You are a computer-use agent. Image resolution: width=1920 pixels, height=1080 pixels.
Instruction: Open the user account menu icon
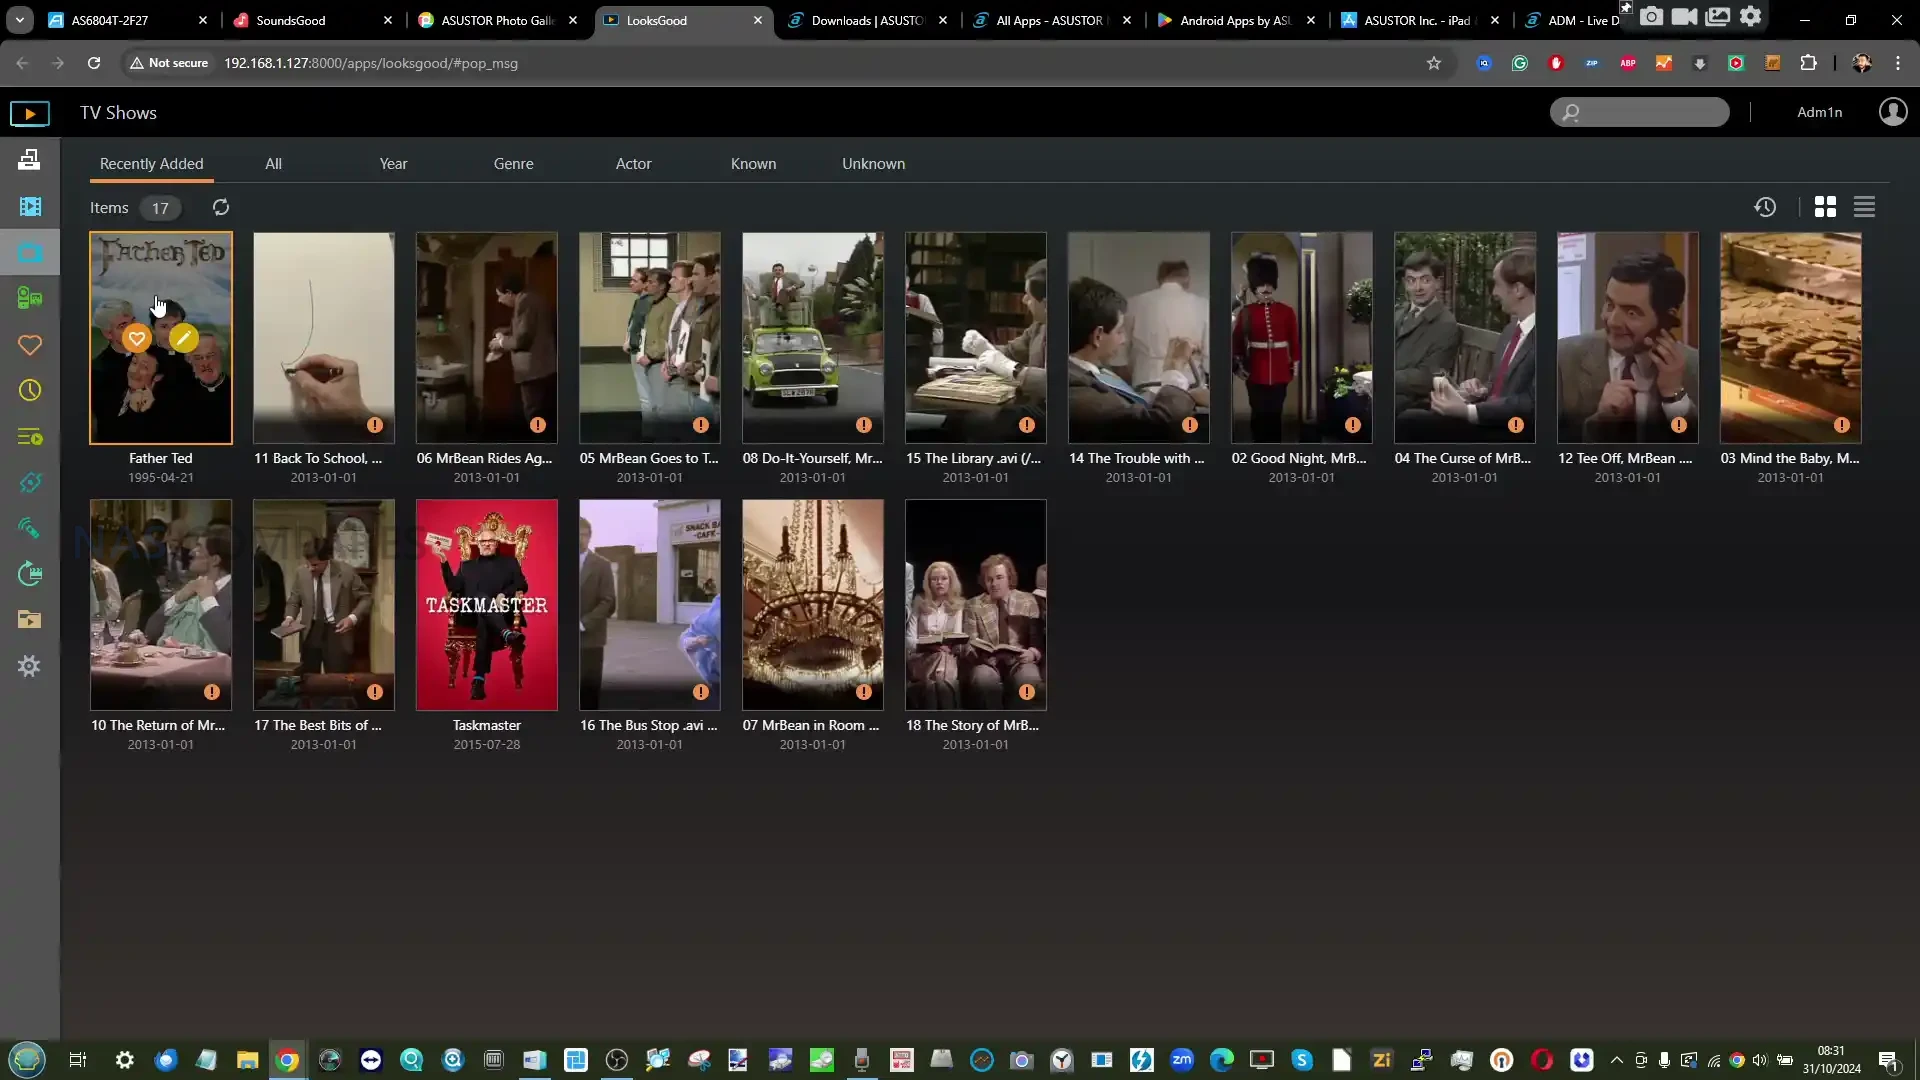pos(1892,112)
